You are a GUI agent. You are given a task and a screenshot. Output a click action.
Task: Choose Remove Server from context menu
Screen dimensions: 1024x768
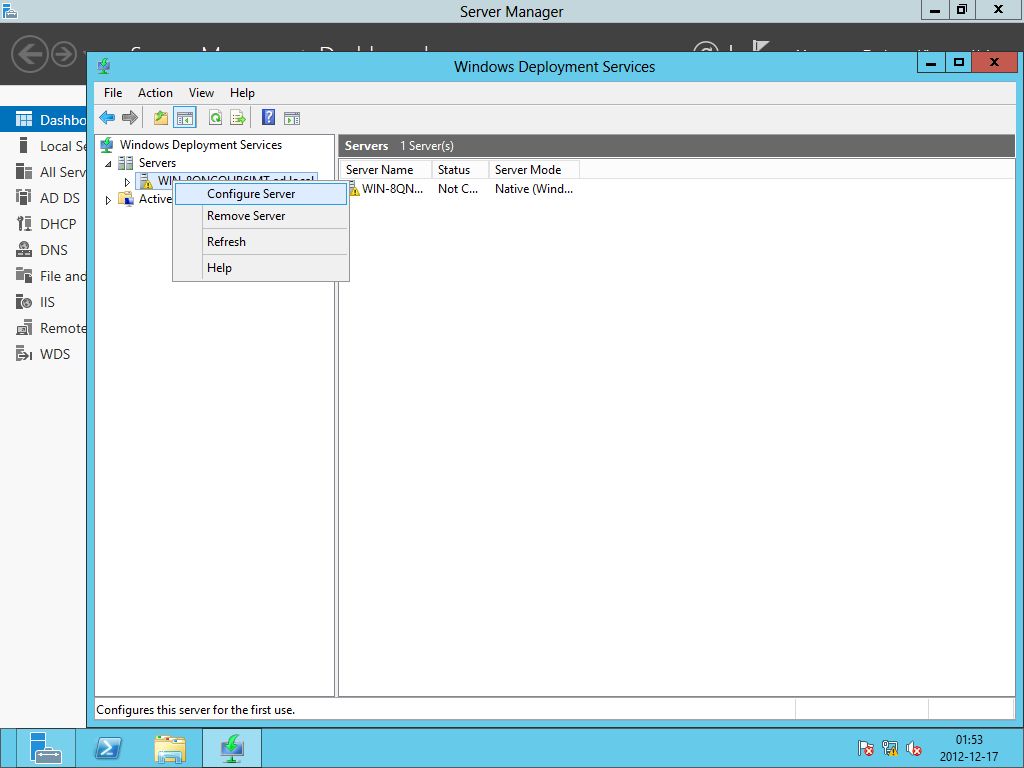pos(261,216)
